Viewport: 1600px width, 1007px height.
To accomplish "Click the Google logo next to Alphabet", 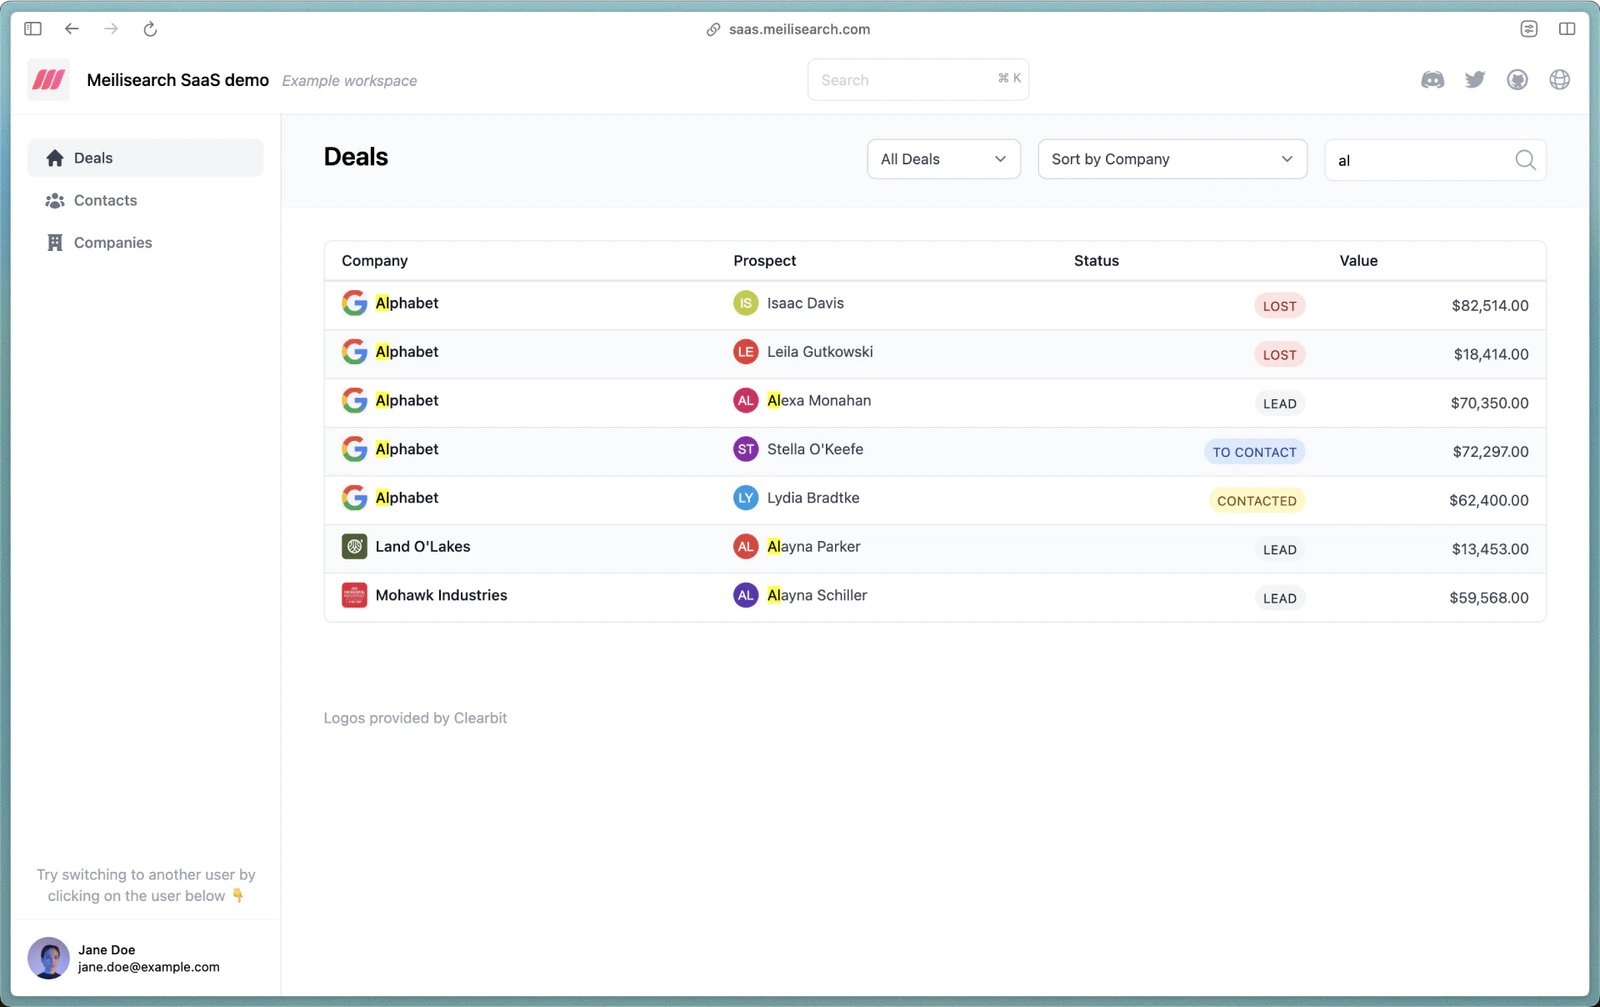I will pyautogui.click(x=354, y=302).
